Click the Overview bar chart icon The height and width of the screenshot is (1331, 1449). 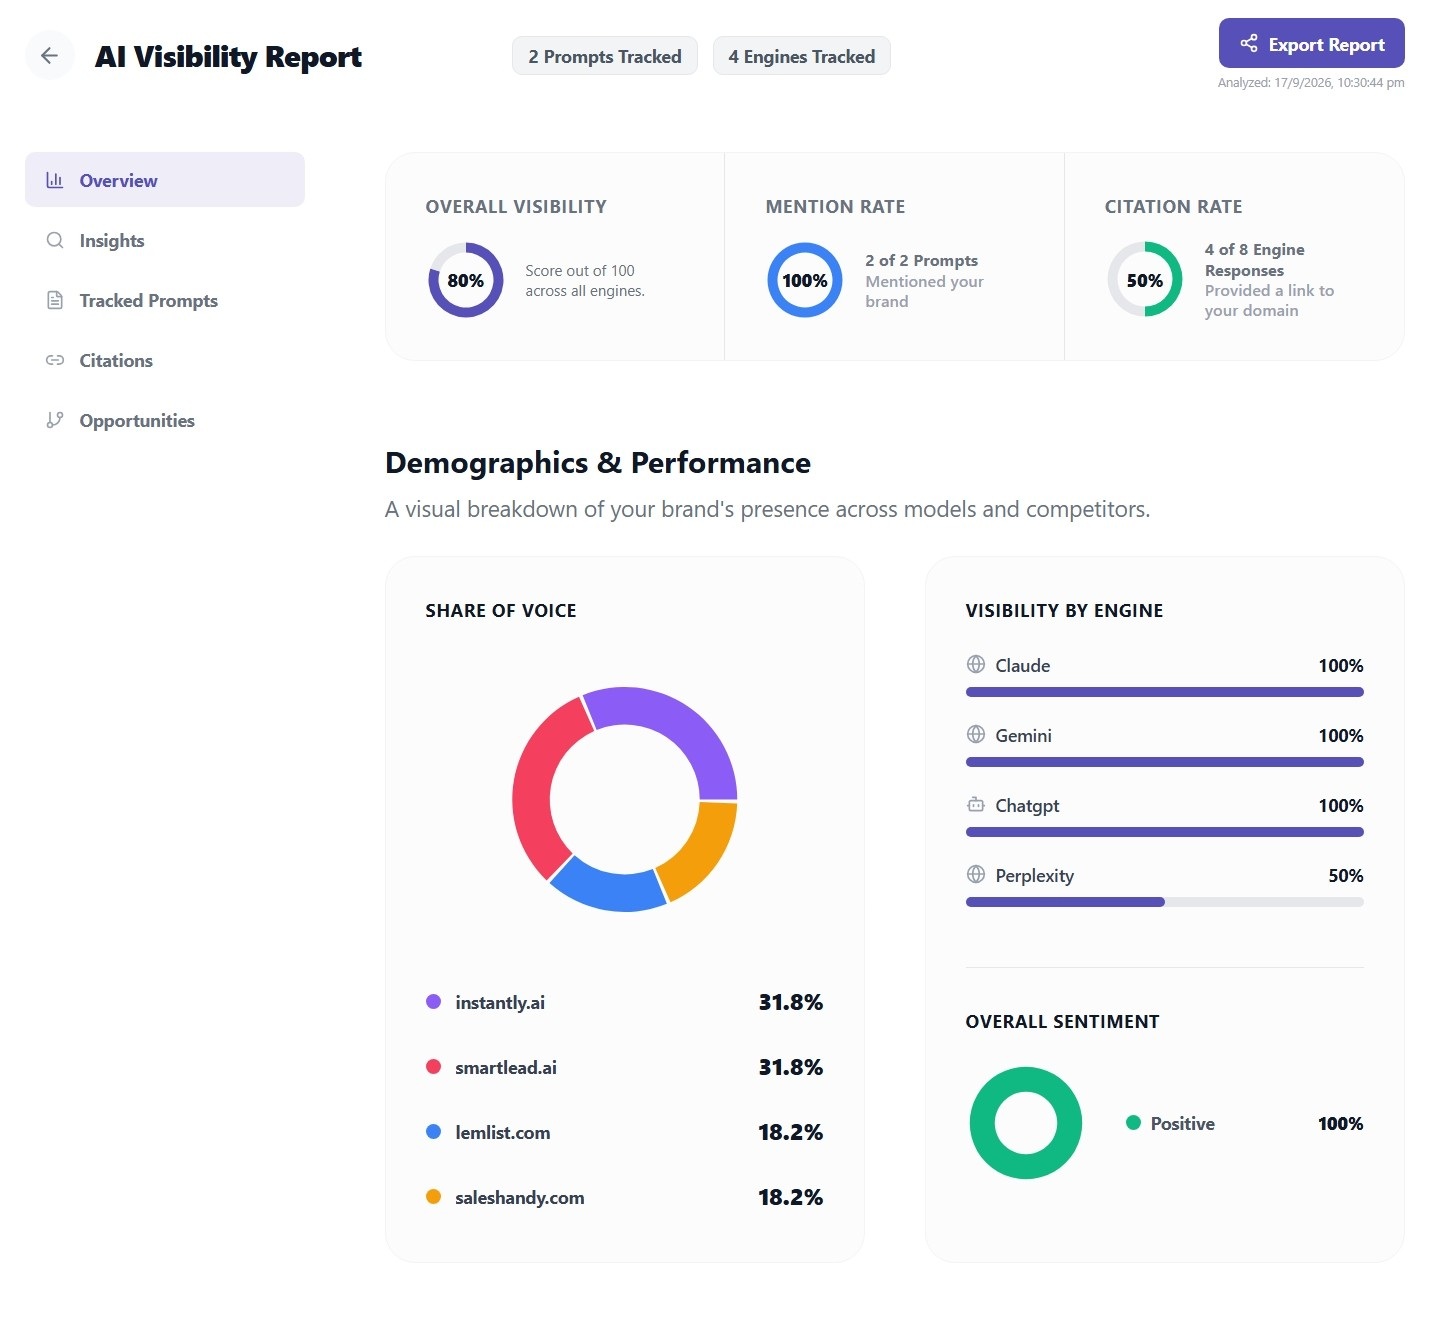click(55, 180)
